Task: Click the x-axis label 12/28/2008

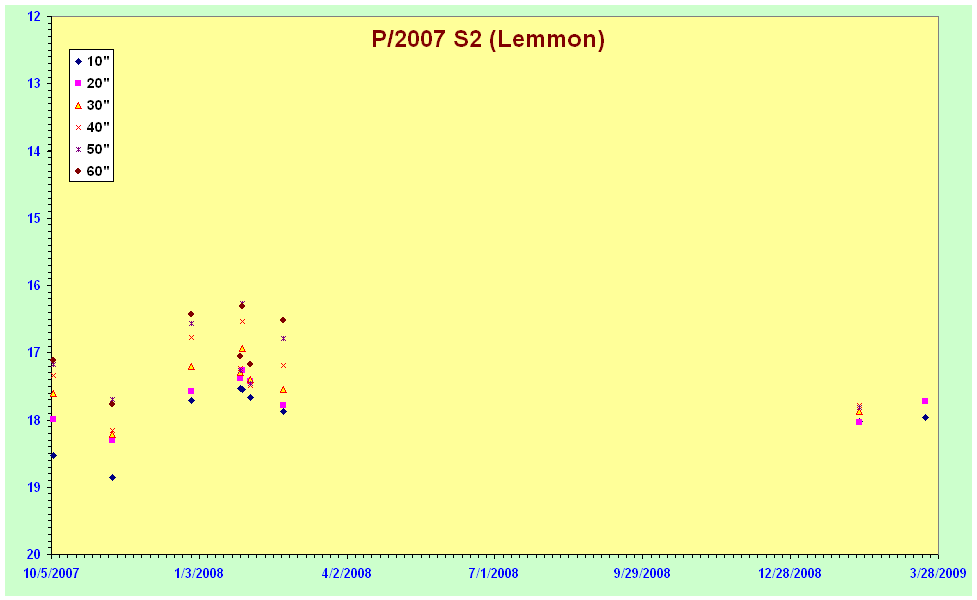Action: 789,573
